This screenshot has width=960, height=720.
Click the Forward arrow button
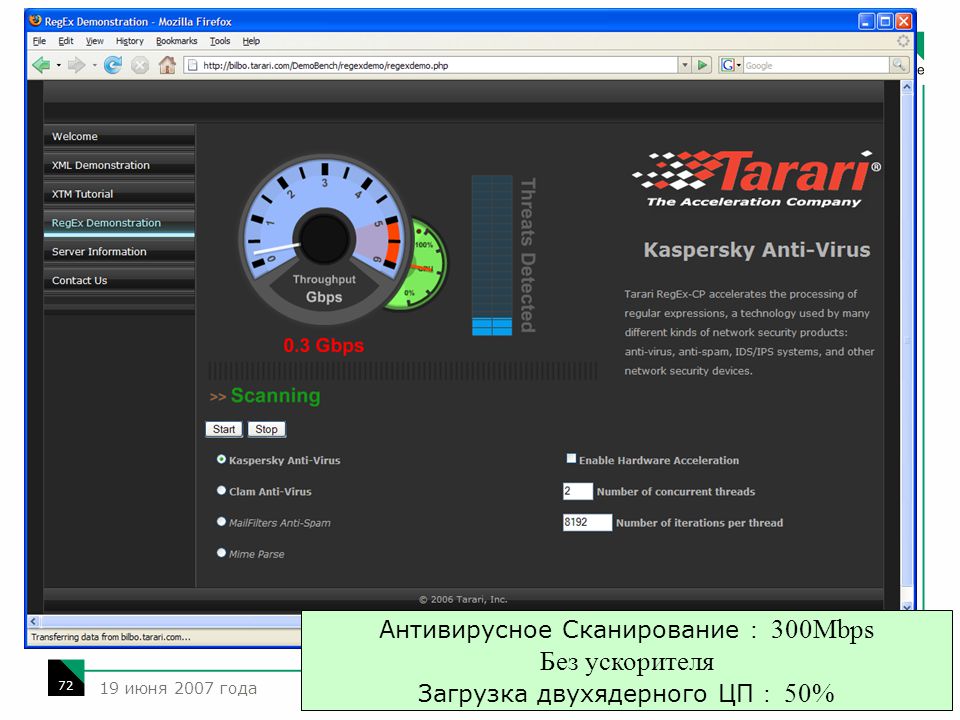pyautogui.click(x=77, y=65)
